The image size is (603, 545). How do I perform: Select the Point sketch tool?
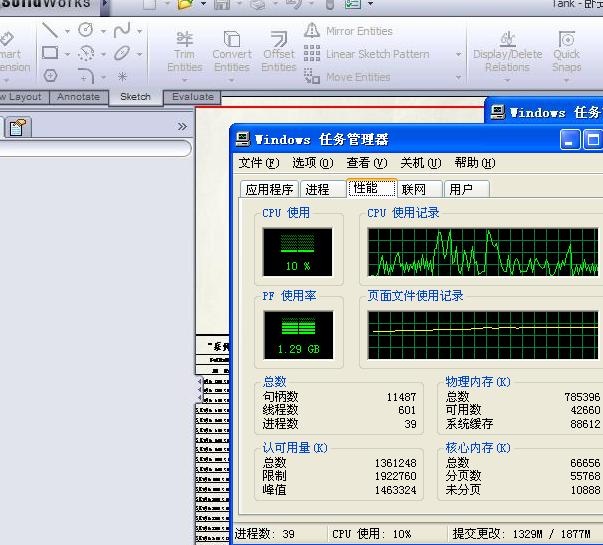(x=122, y=77)
